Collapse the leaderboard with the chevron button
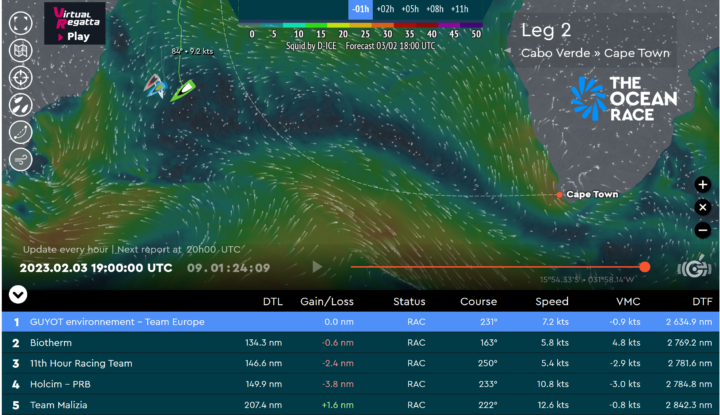Viewport: 720px width, 415px height. tap(18, 295)
